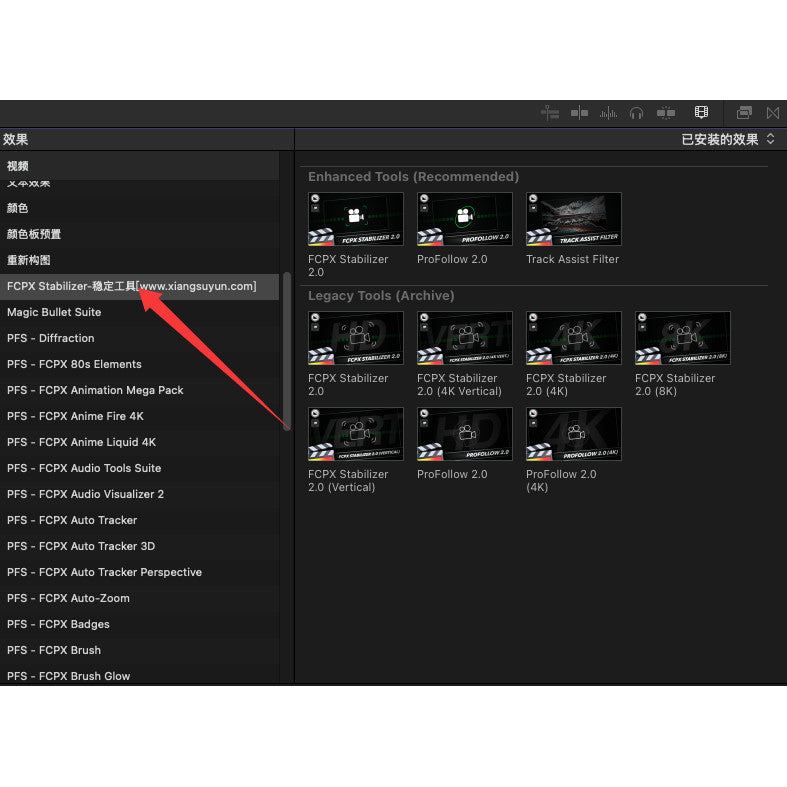
Task: Select FCPX Stabilizer-稳定工具 category
Action: (139, 287)
